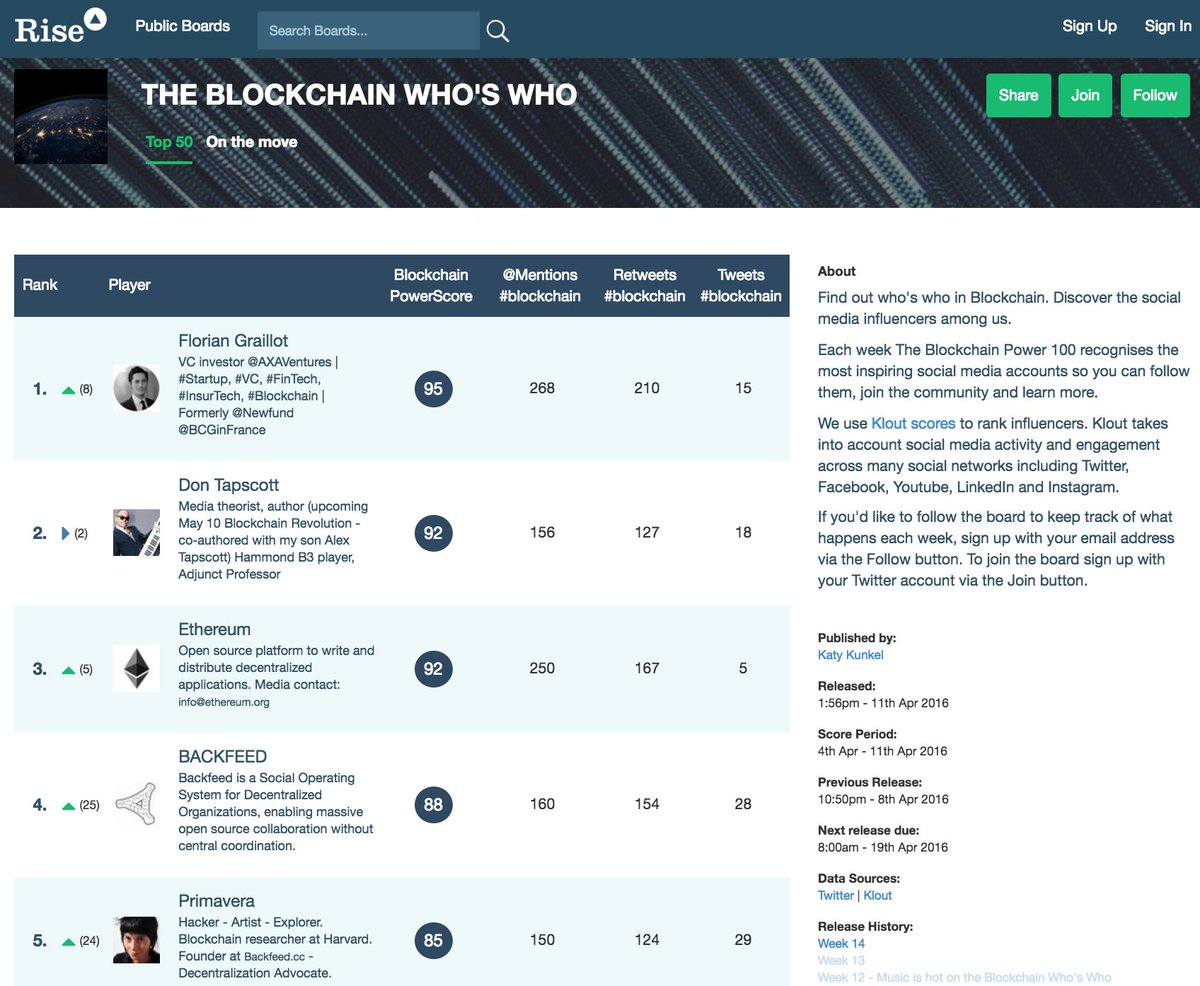The width and height of the screenshot is (1200, 986).
Task: Open Don Tapscott's avatar photo
Action: click(x=136, y=533)
